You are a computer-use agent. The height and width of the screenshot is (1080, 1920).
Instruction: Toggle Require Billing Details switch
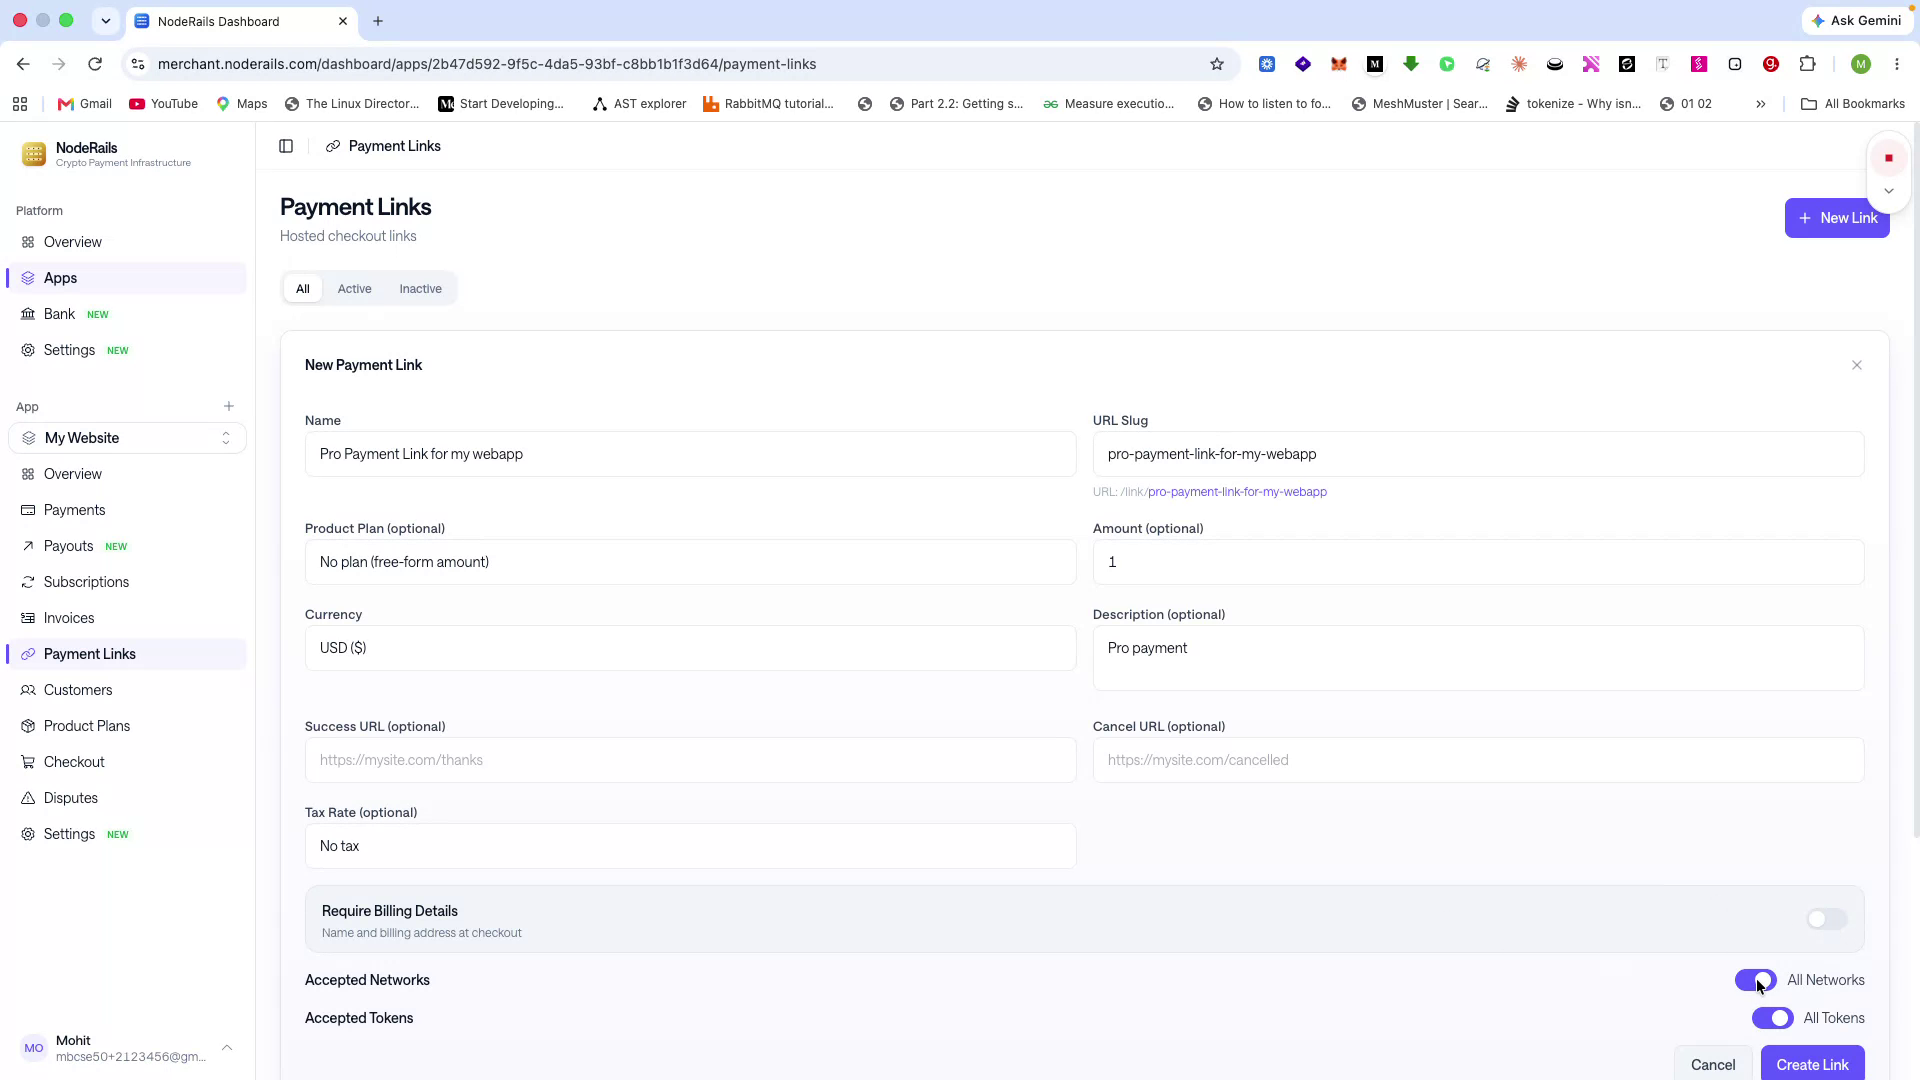tap(1827, 919)
